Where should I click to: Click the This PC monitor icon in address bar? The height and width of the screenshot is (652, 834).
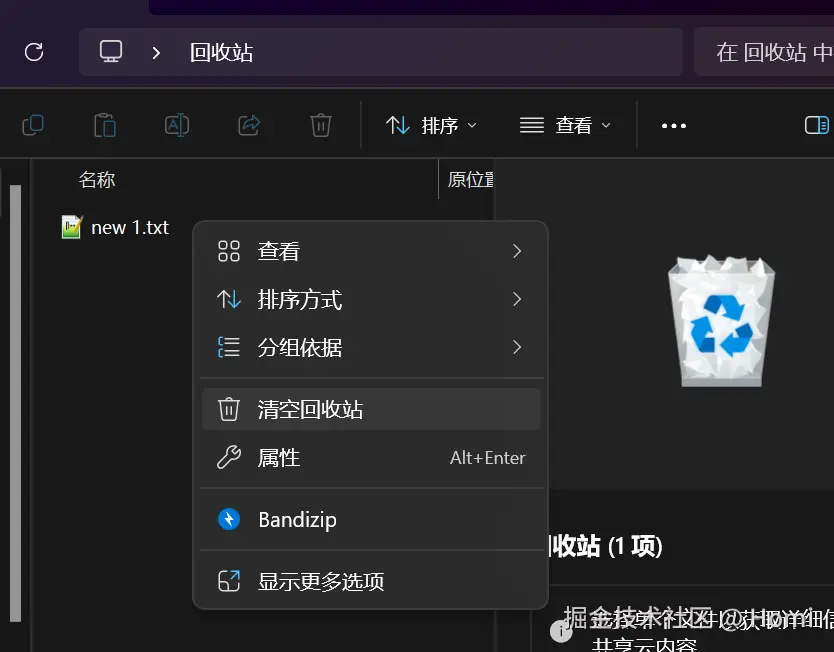pos(111,52)
